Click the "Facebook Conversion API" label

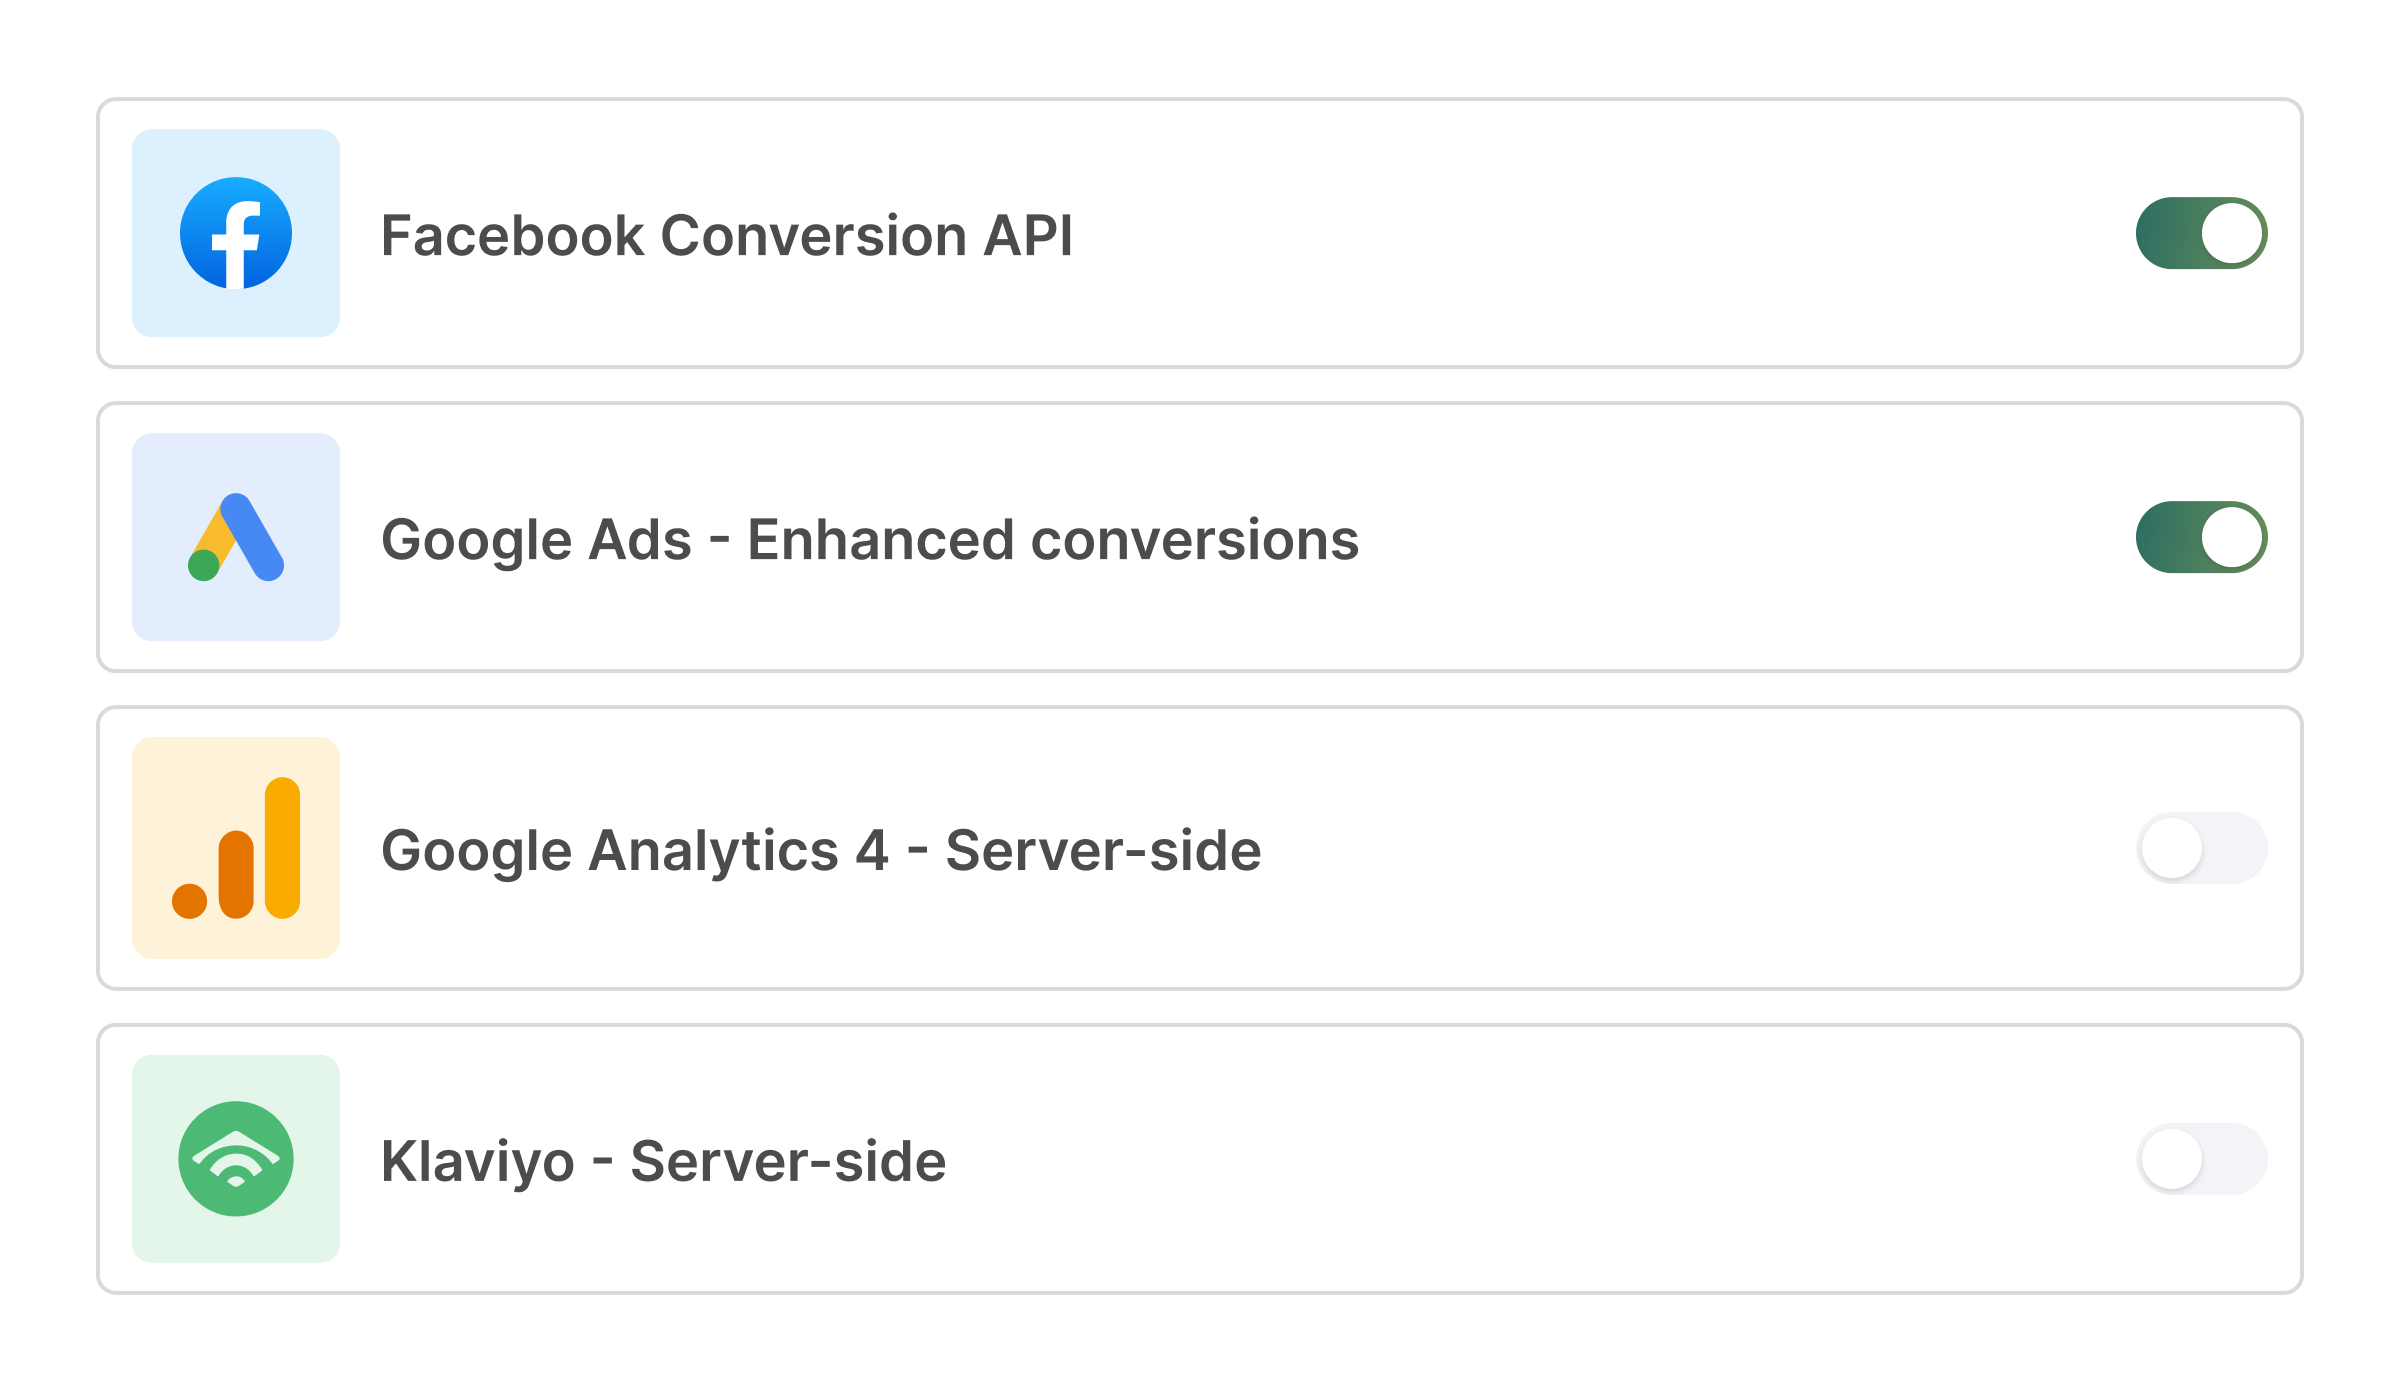pos(727,236)
